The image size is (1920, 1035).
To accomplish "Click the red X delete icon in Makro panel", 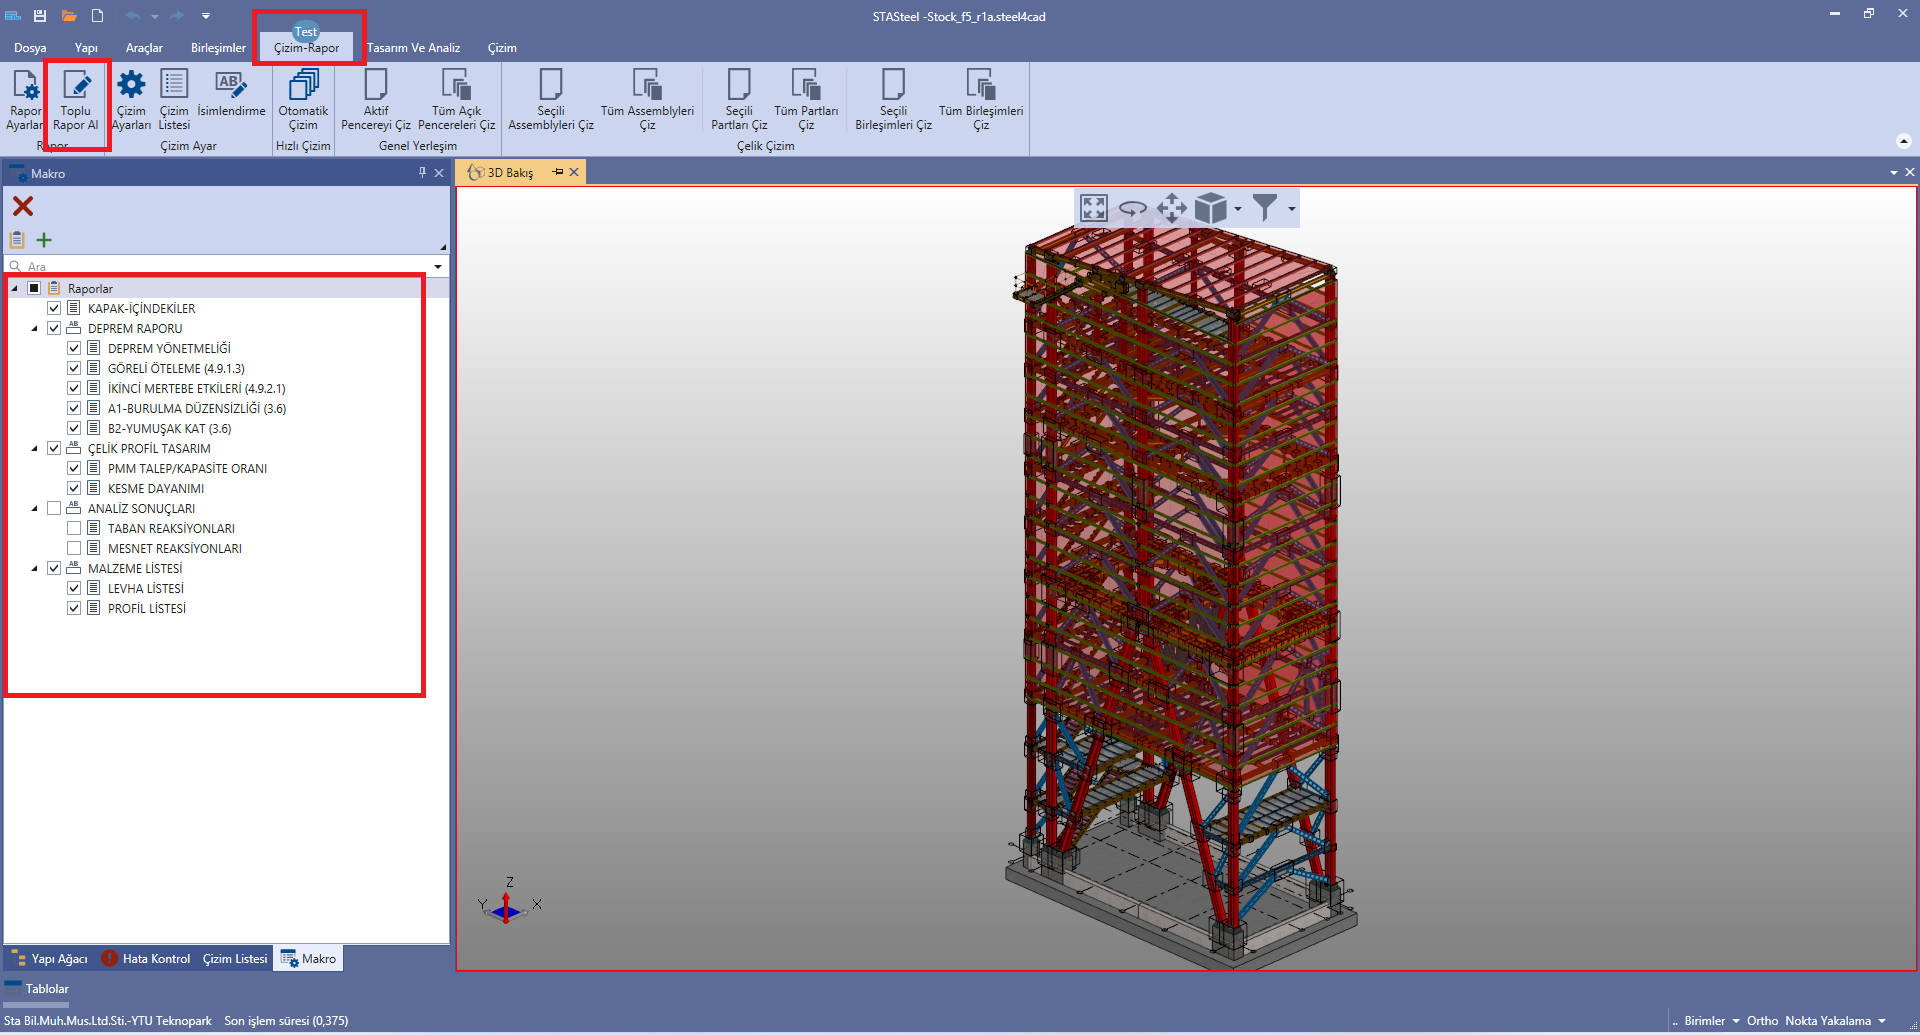I will [23, 206].
